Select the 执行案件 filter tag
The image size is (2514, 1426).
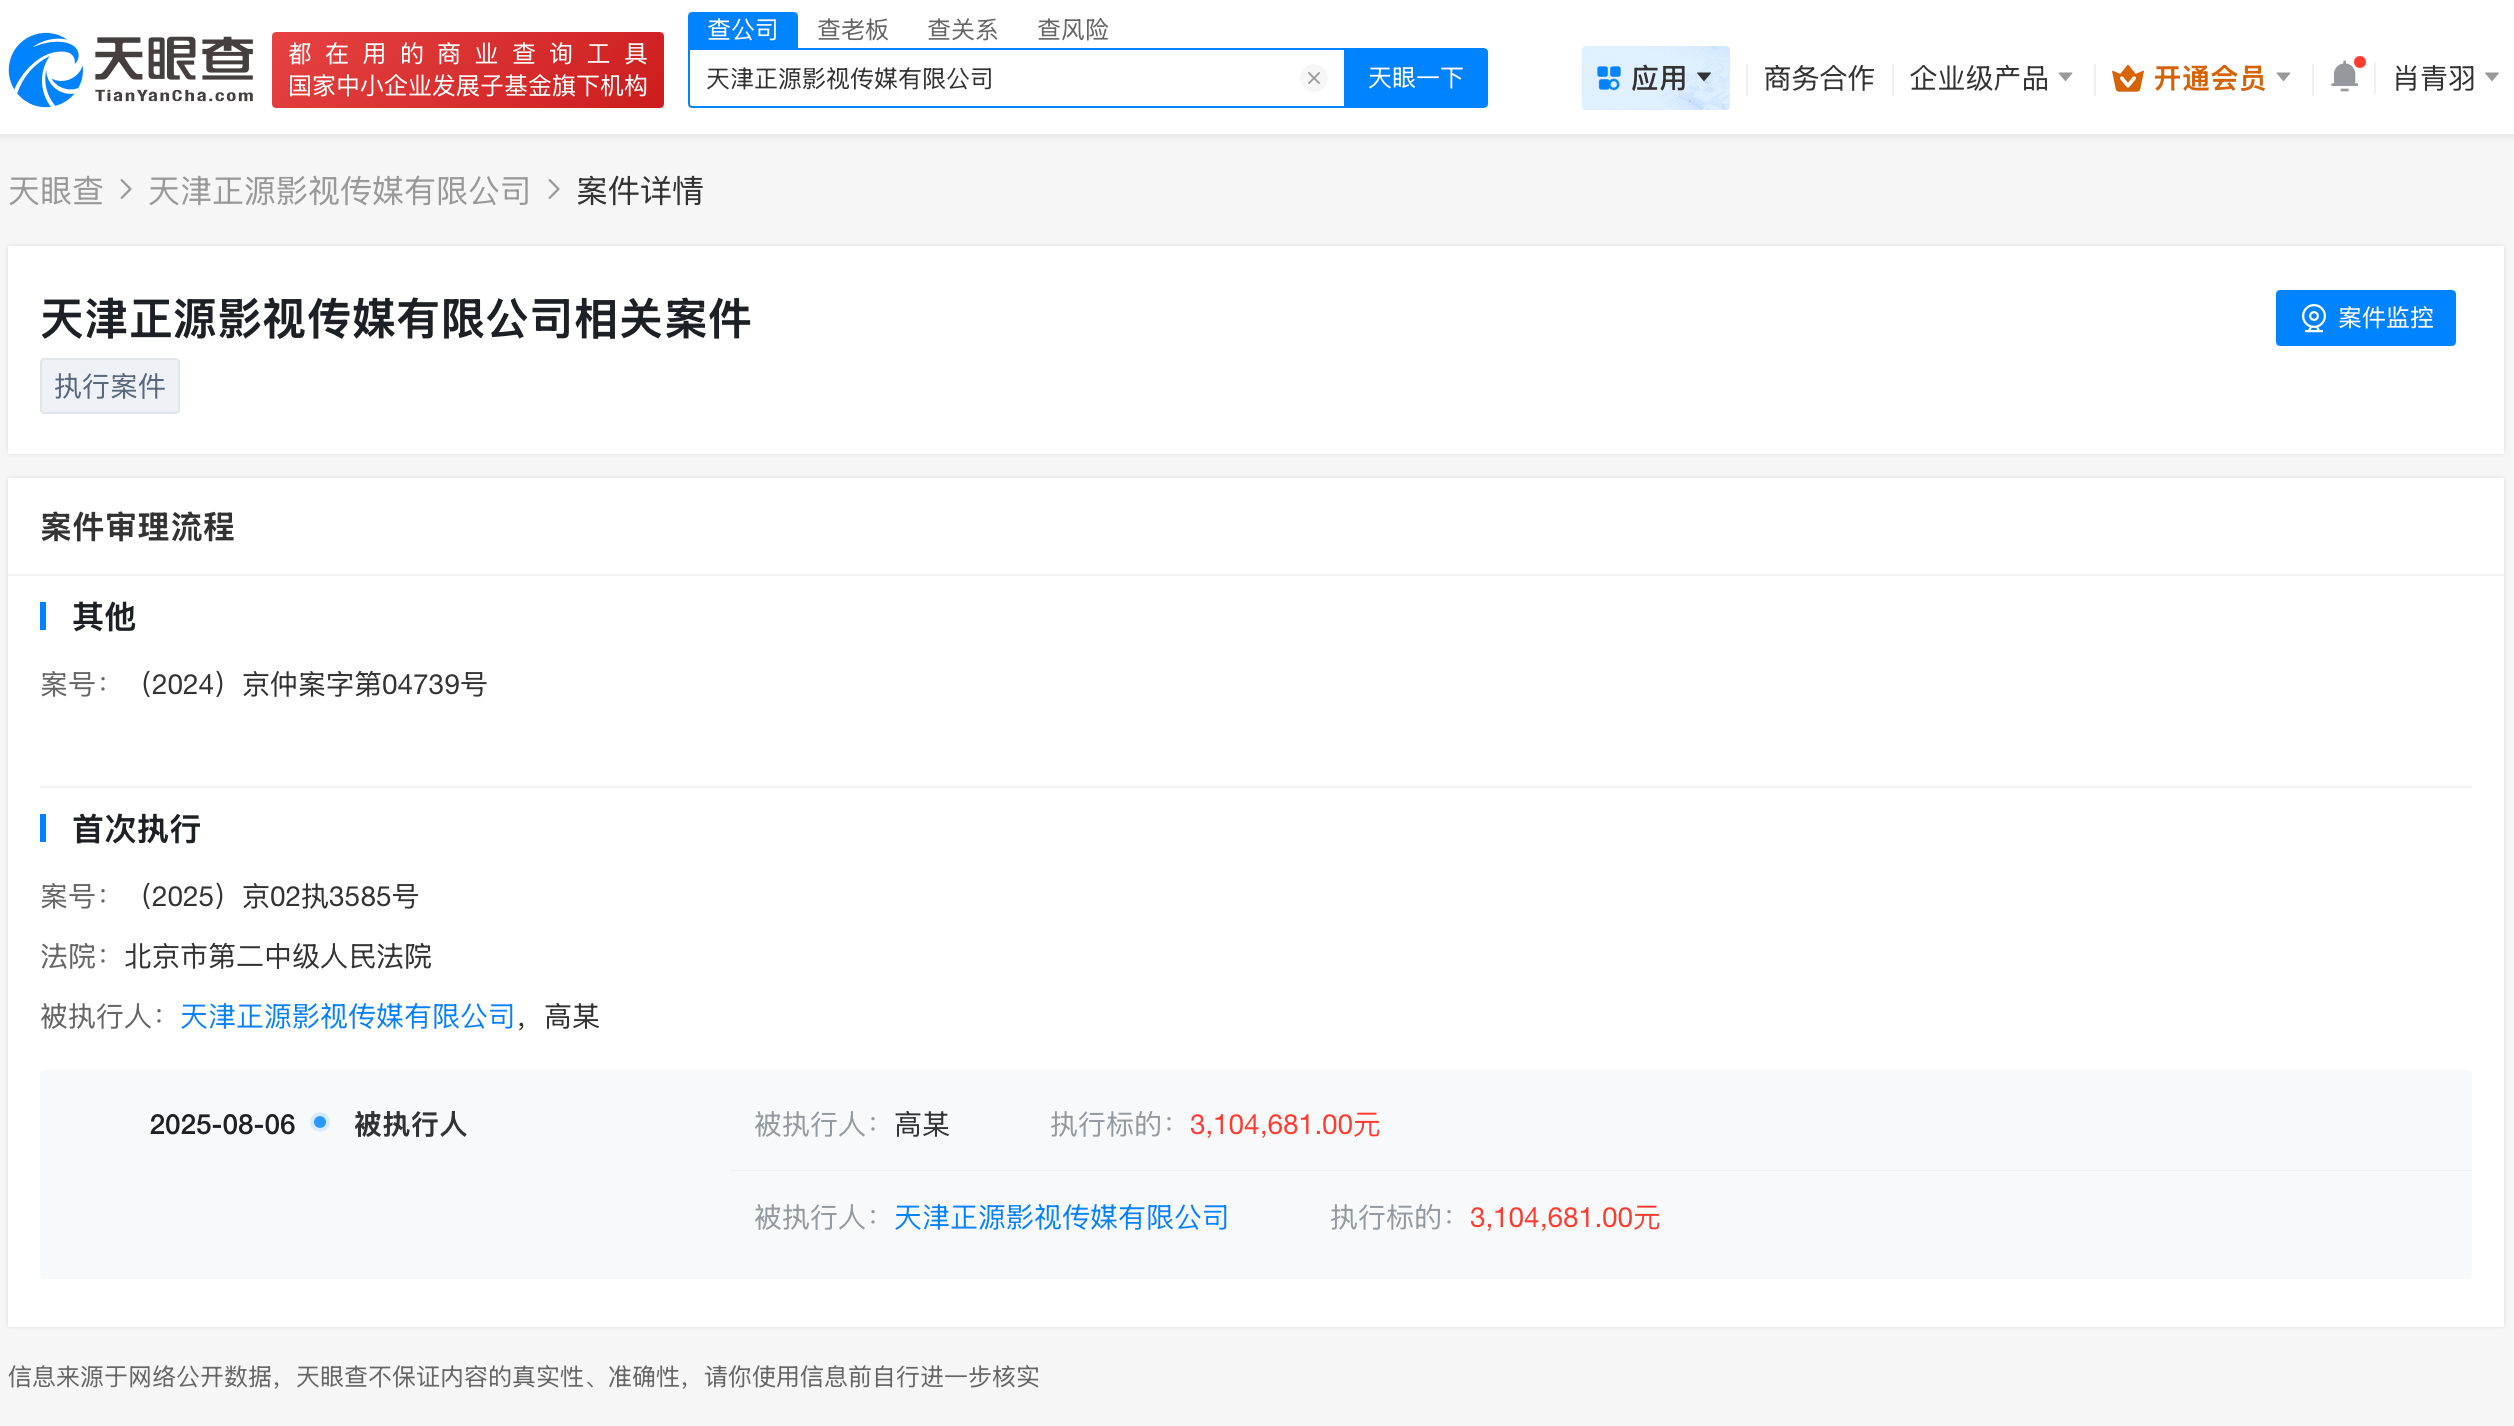(x=110, y=386)
